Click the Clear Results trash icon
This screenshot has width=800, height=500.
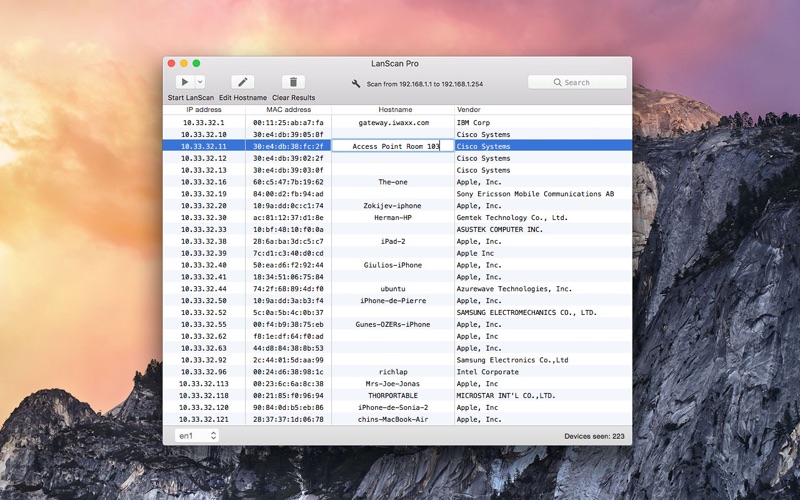(x=293, y=82)
